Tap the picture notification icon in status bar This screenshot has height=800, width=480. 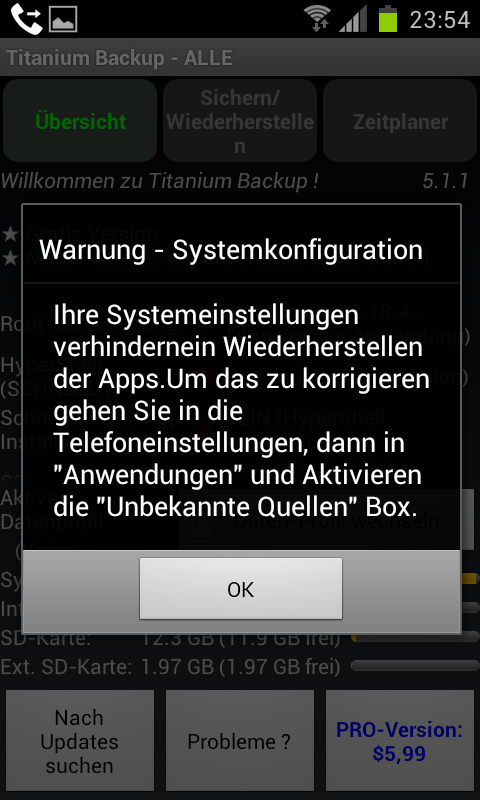click(x=63, y=19)
